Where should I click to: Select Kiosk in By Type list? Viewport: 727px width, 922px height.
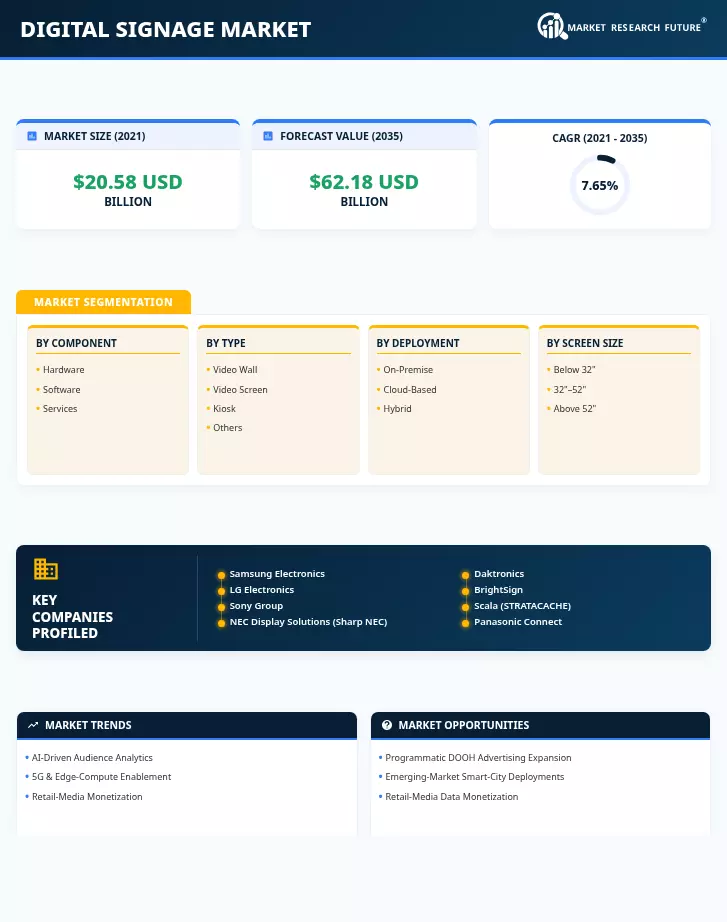(x=224, y=409)
